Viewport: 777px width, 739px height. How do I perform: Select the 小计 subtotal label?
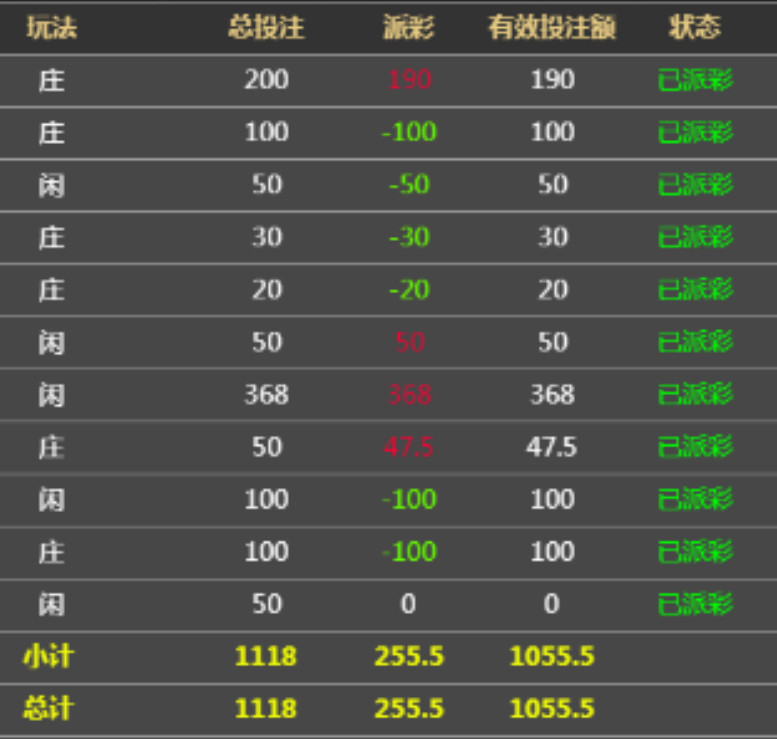pos(49,656)
